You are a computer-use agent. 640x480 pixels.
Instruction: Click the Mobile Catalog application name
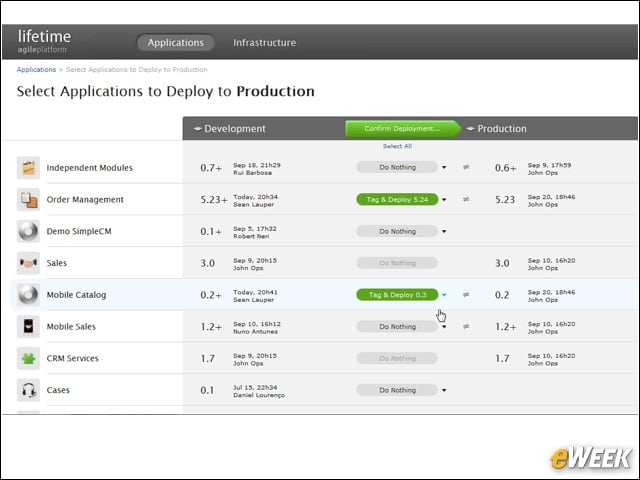(76, 295)
